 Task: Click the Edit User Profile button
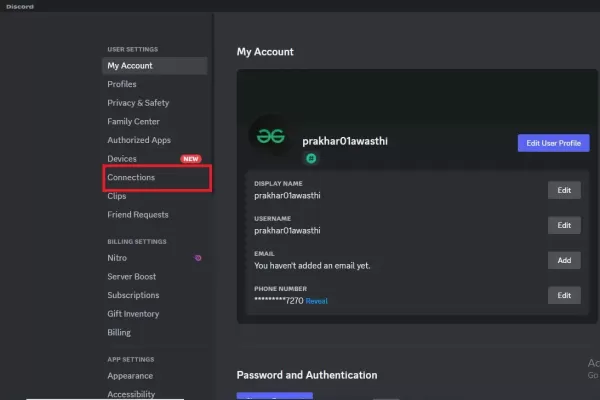pyautogui.click(x=553, y=143)
